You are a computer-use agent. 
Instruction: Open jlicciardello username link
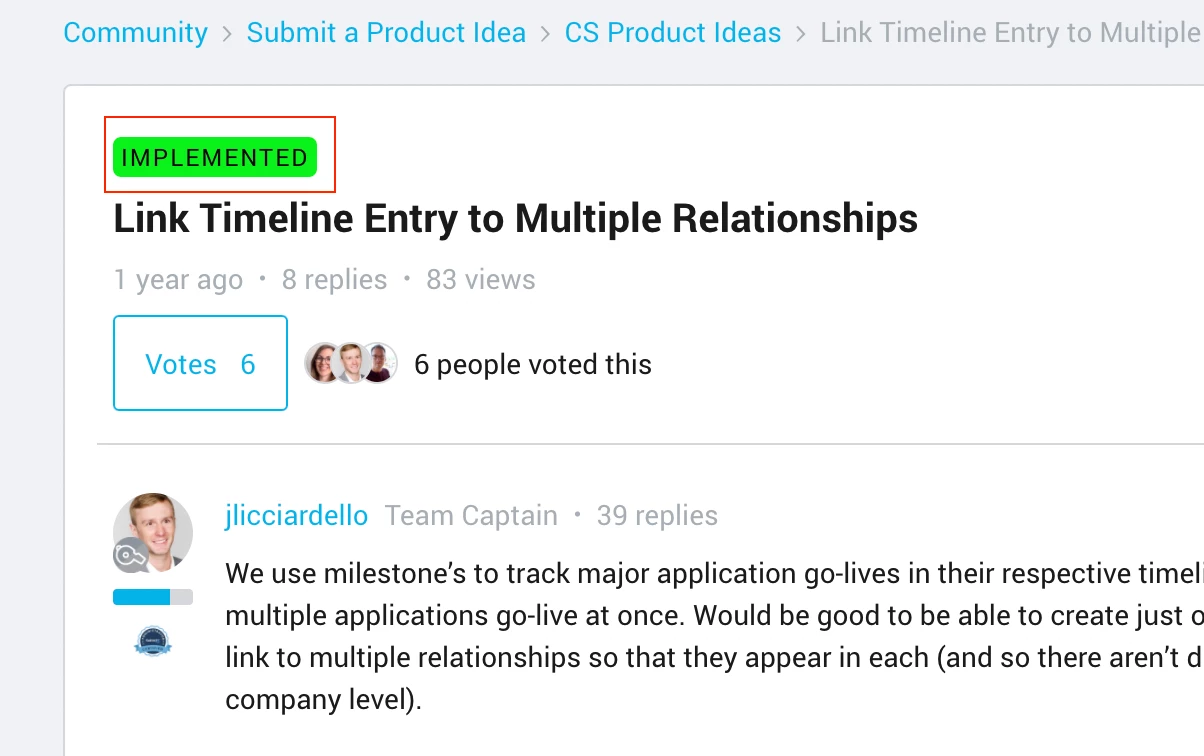pyautogui.click(x=297, y=516)
